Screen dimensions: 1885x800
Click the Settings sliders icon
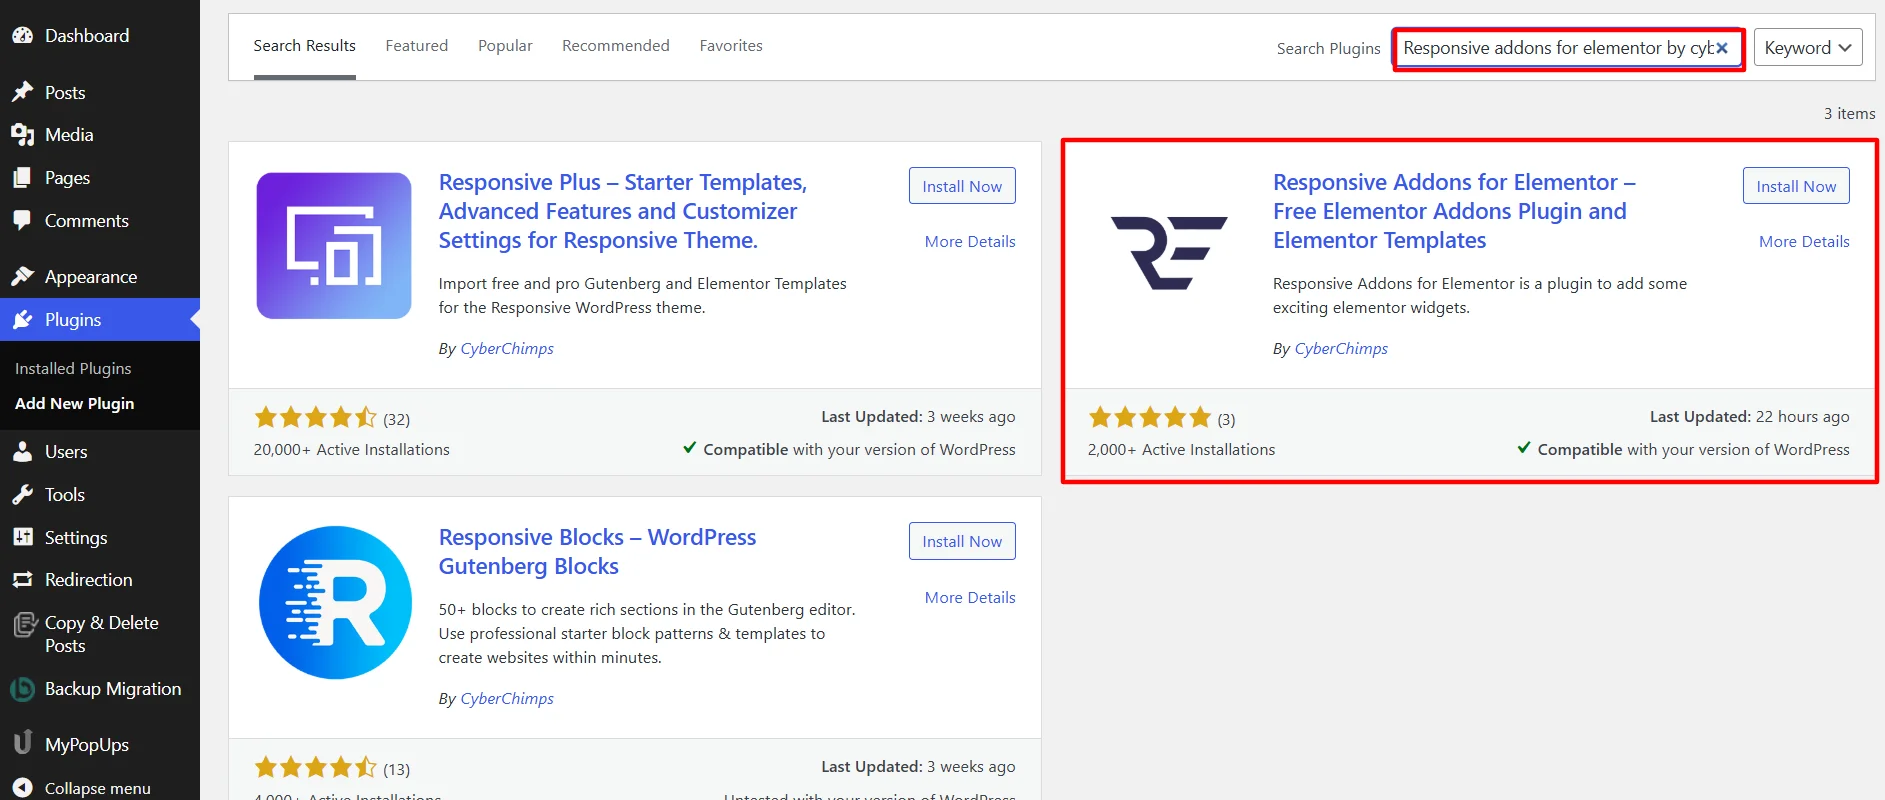22,537
